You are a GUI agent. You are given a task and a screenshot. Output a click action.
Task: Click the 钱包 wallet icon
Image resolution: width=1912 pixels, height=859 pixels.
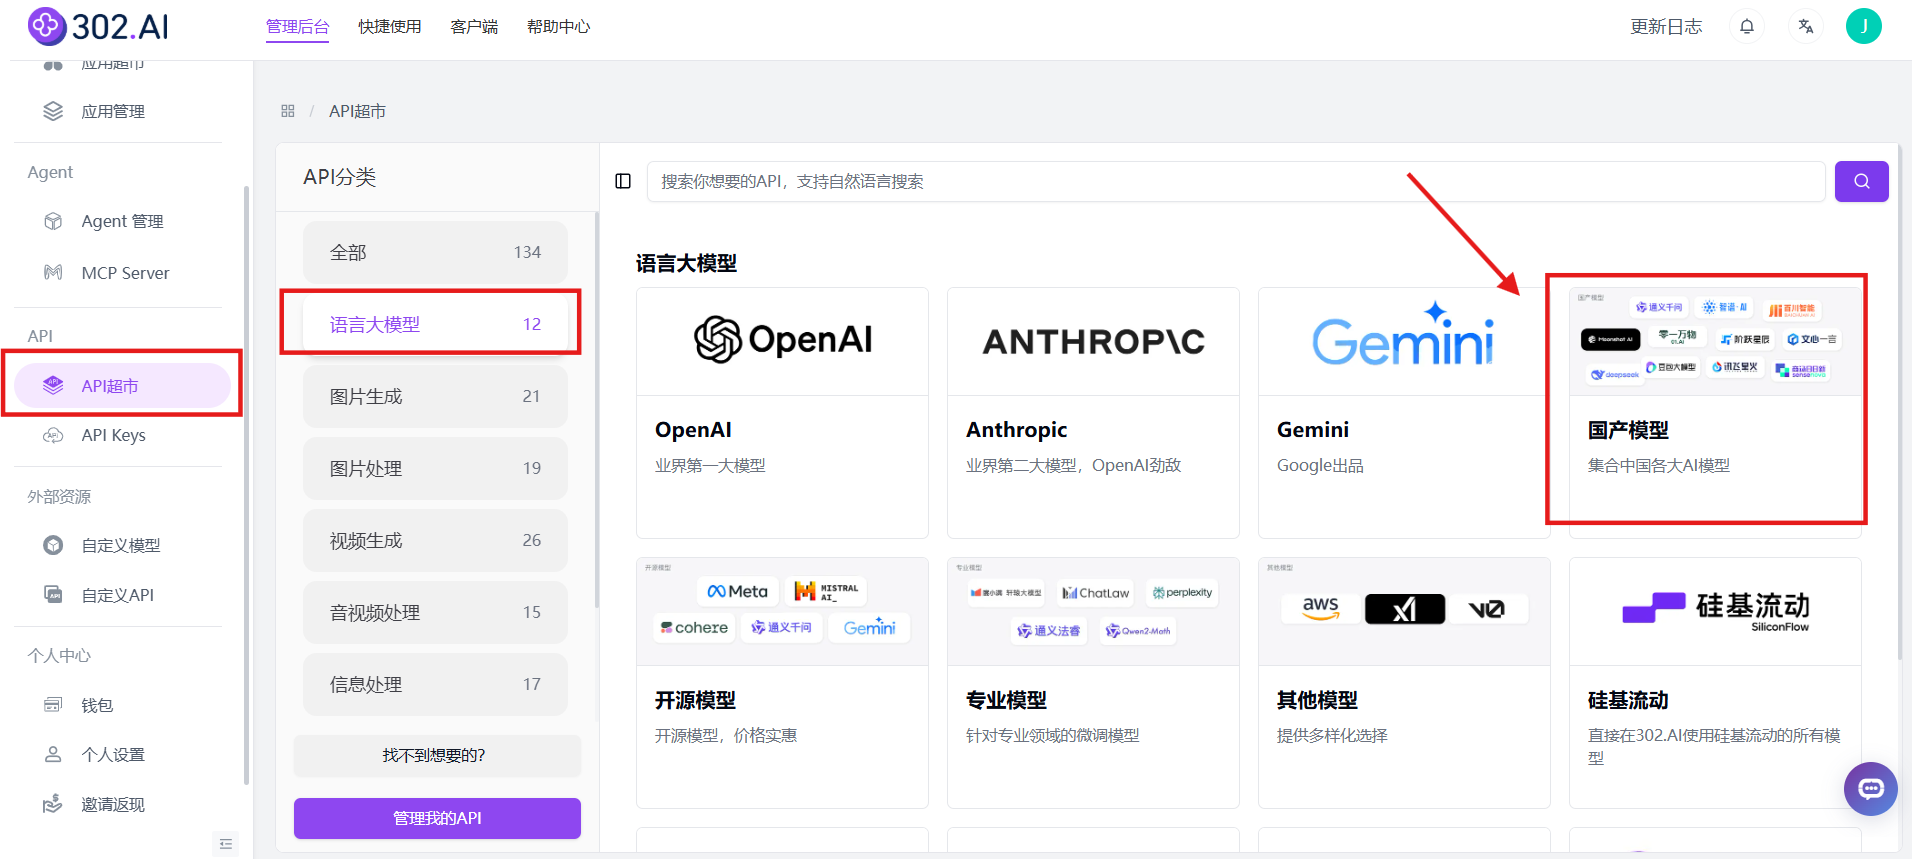(53, 705)
